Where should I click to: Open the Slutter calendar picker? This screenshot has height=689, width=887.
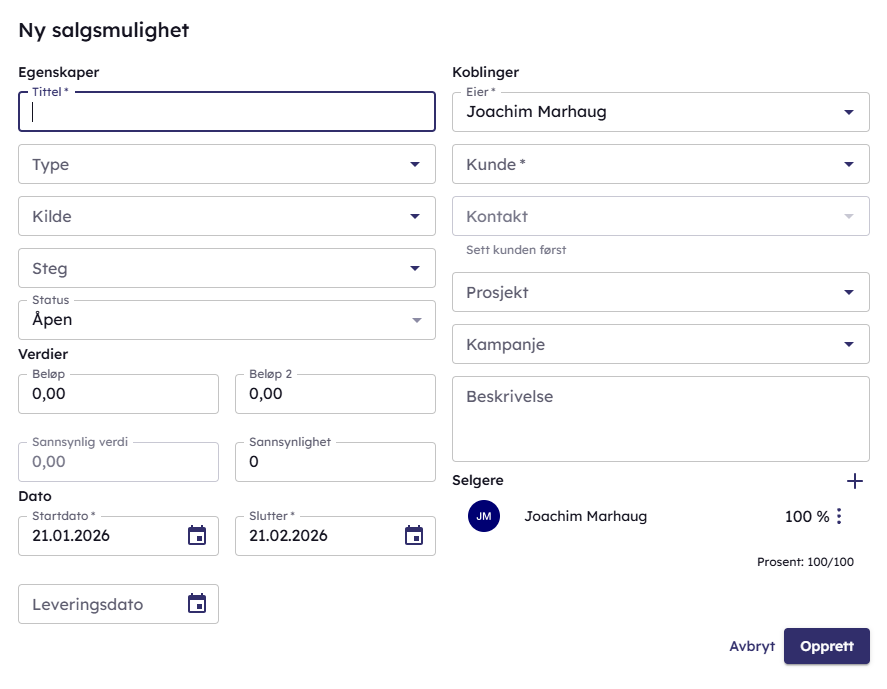pos(414,536)
